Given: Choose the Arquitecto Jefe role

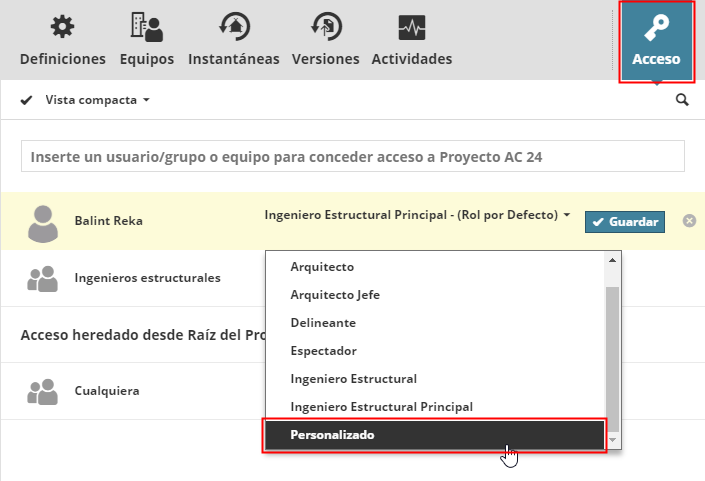Looking at the screenshot, I should pyautogui.click(x=335, y=295).
